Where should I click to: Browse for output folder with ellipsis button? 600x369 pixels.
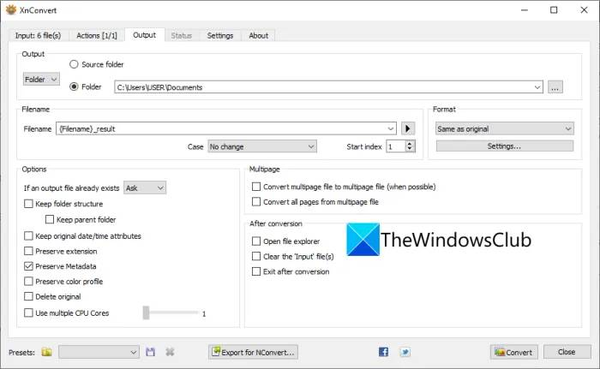point(555,87)
